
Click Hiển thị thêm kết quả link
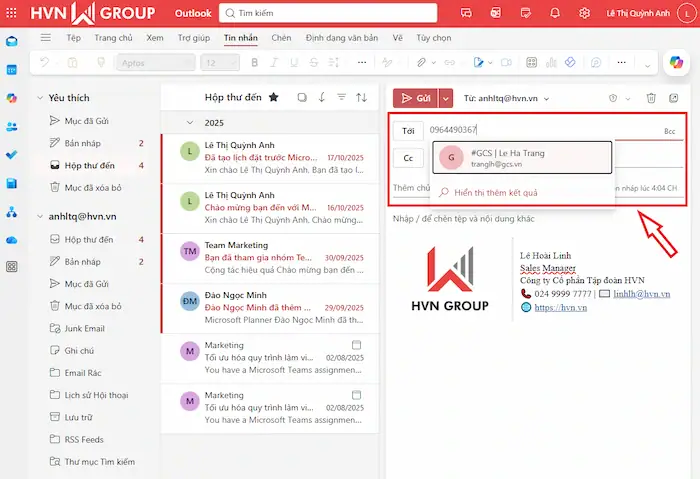(495, 192)
